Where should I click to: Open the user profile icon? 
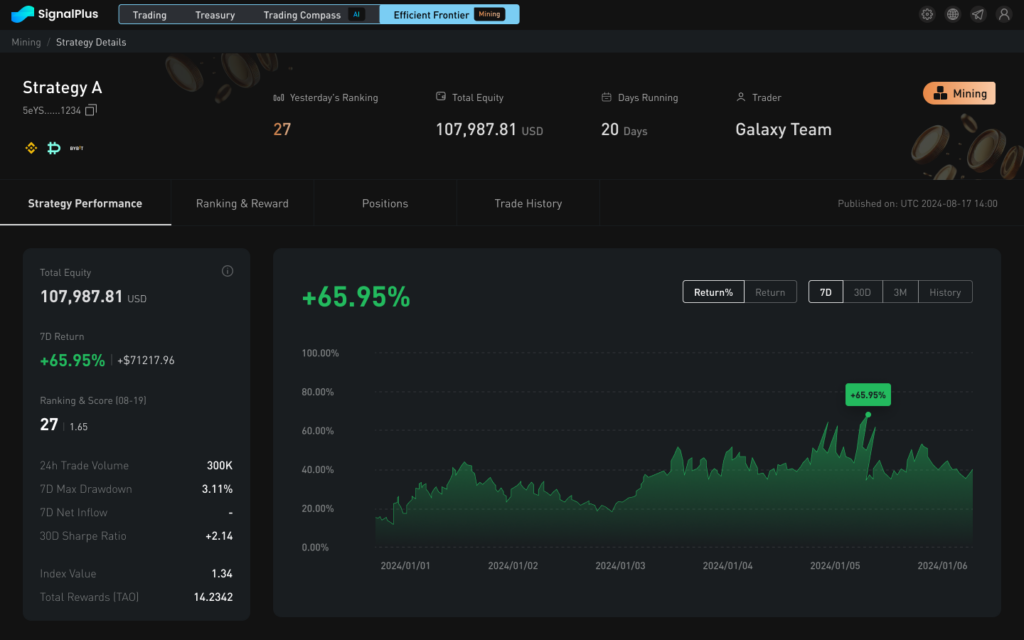pos(1003,14)
